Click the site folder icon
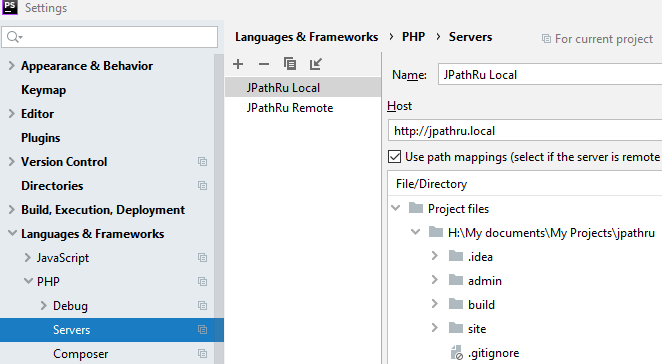 [456, 328]
